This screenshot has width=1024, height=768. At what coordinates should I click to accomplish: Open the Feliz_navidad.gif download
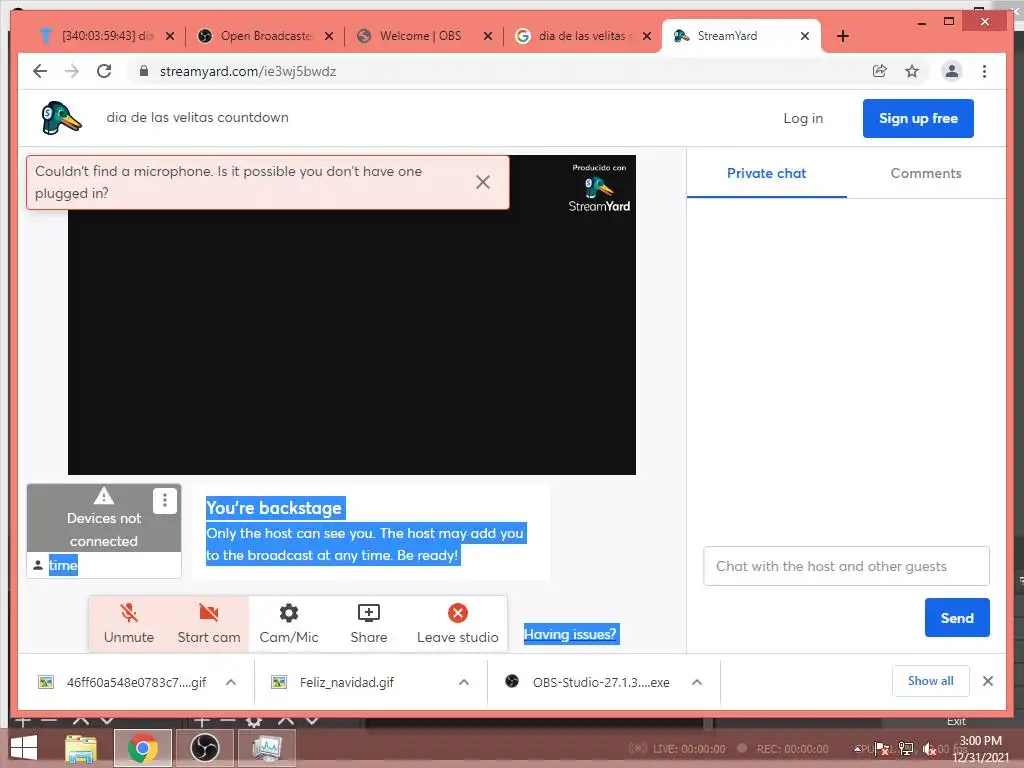[x=334, y=682]
